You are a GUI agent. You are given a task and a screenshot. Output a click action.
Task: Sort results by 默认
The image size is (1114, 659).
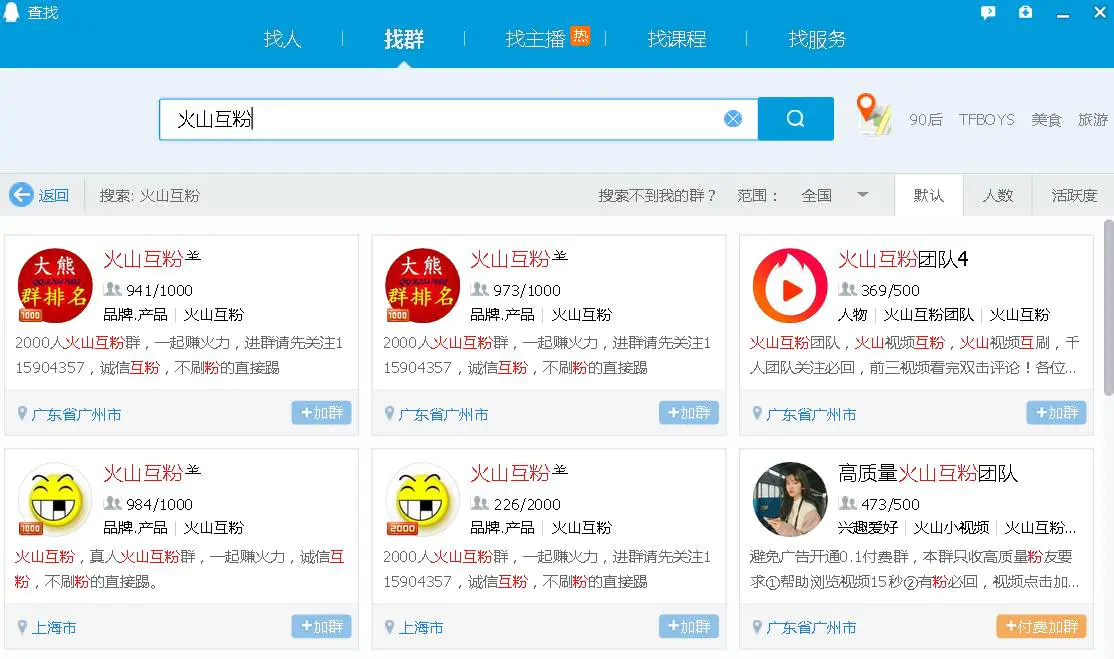tap(929, 195)
